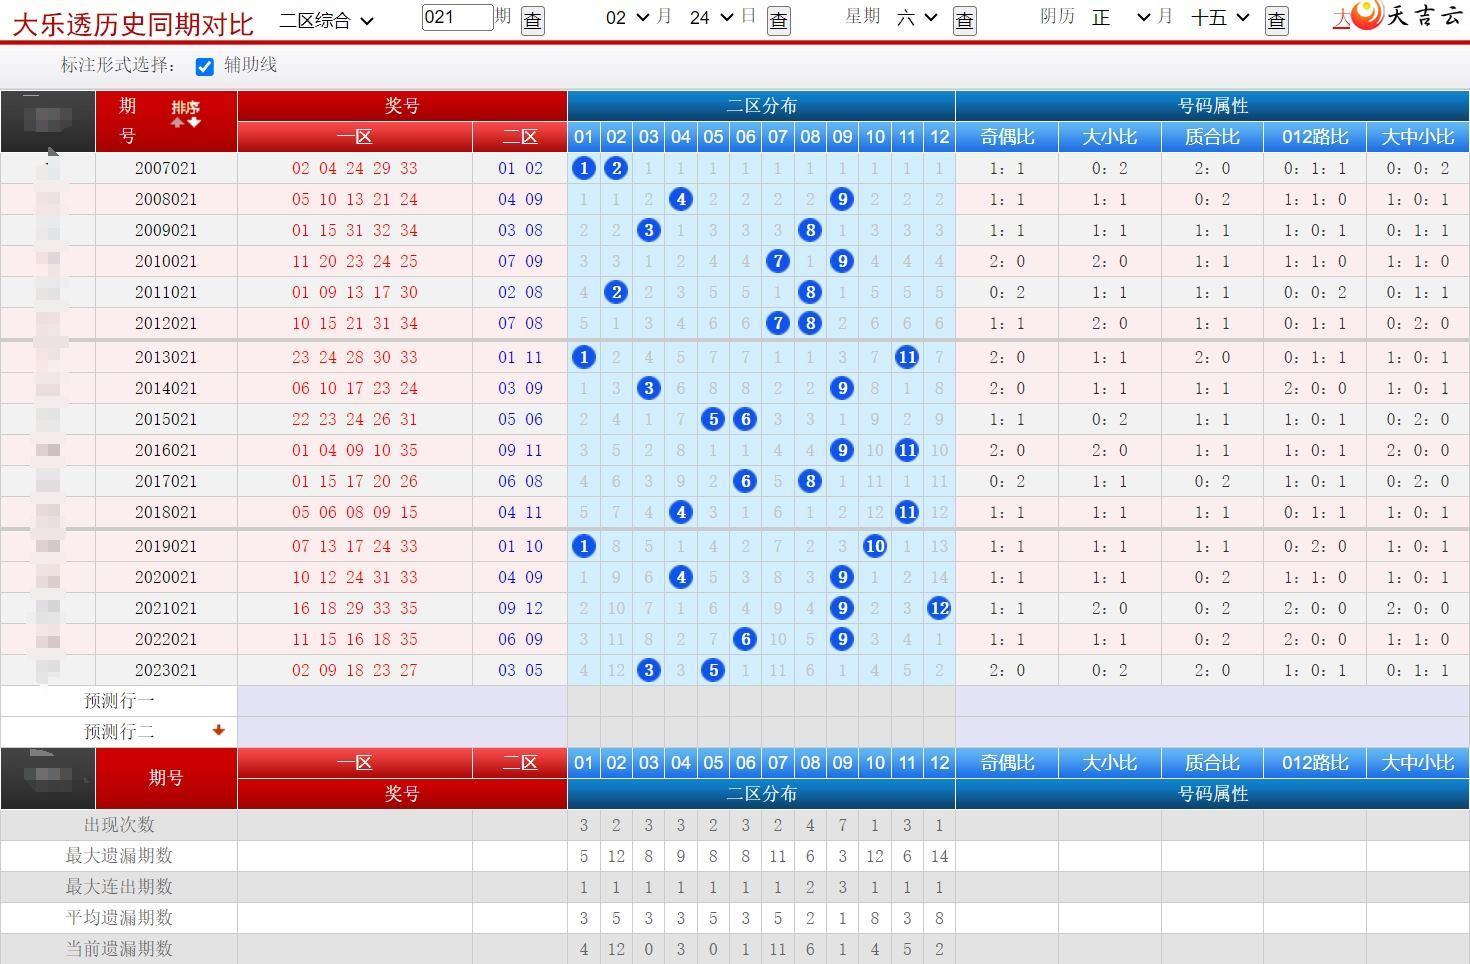Click the 出现次数 row label
The width and height of the screenshot is (1470, 964).
(119, 825)
